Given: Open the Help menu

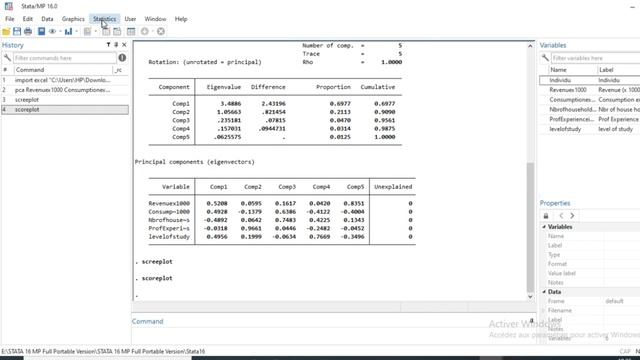Looking at the screenshot, I should (x=181, y=19).
